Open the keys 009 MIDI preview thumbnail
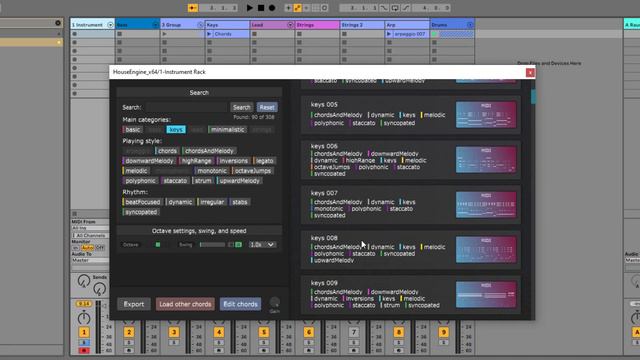 coord(486,294)
